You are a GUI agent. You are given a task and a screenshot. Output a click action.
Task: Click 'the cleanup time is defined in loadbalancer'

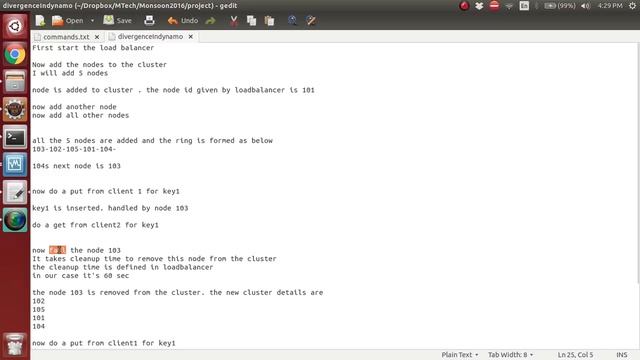122,267
